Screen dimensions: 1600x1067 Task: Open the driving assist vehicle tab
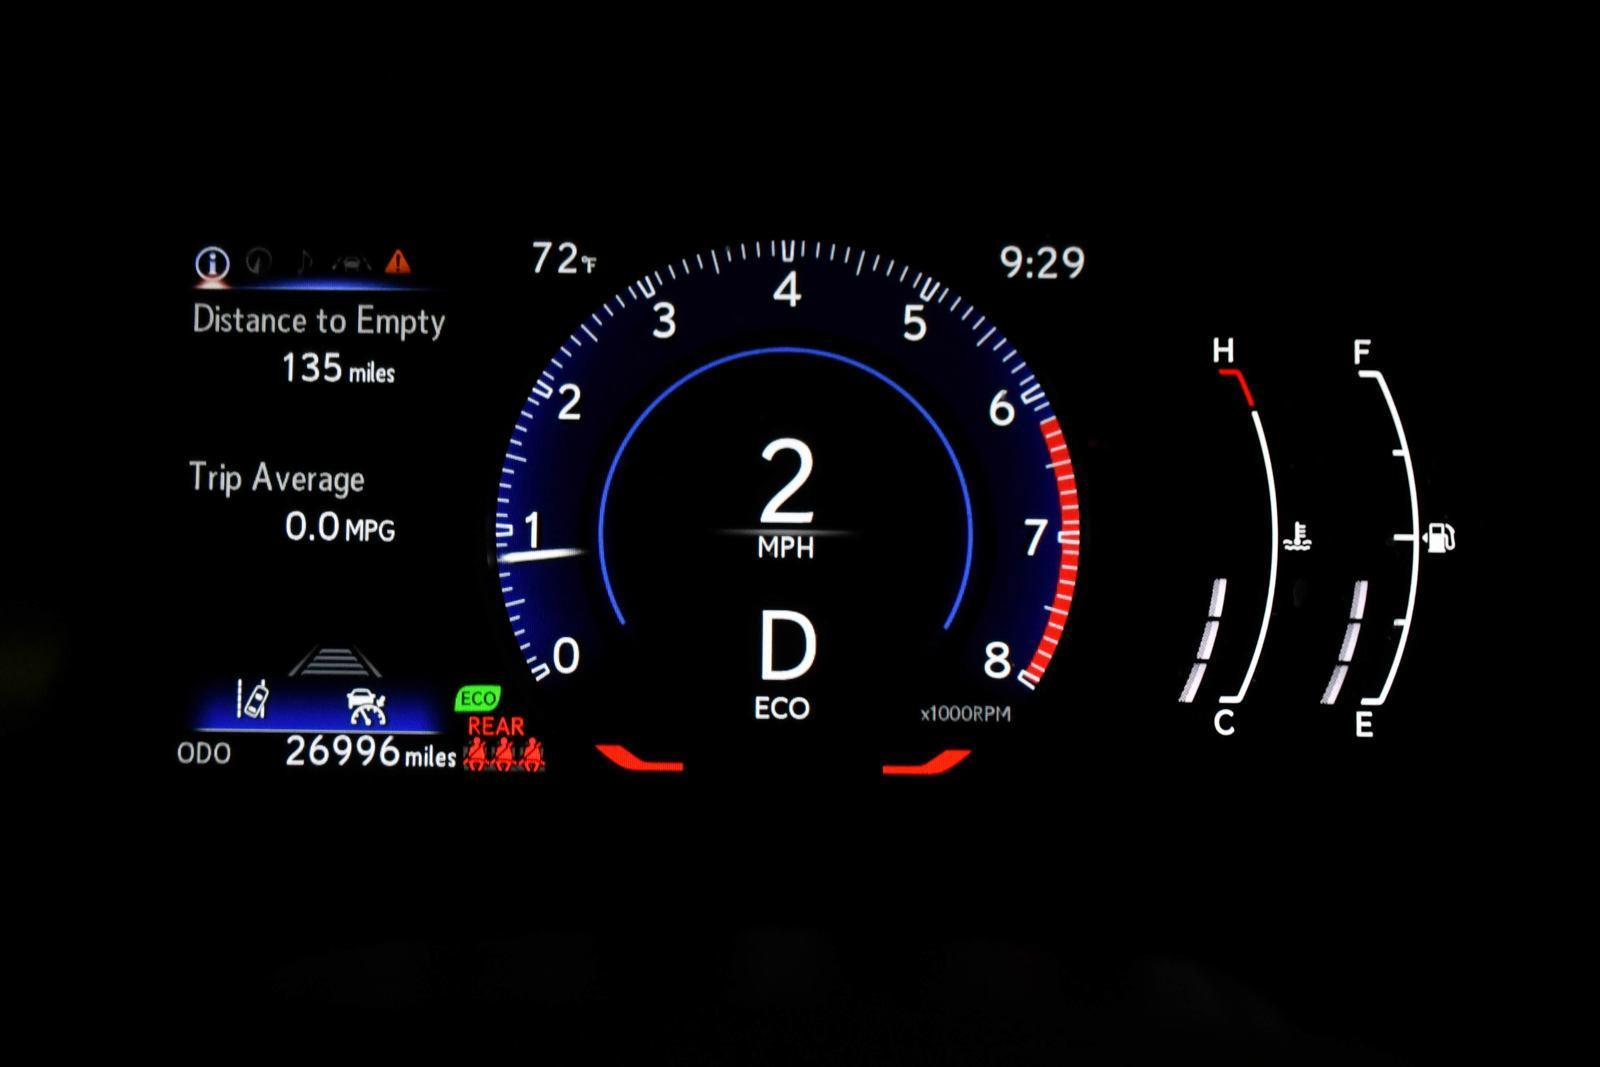click(x=351, y=263)
